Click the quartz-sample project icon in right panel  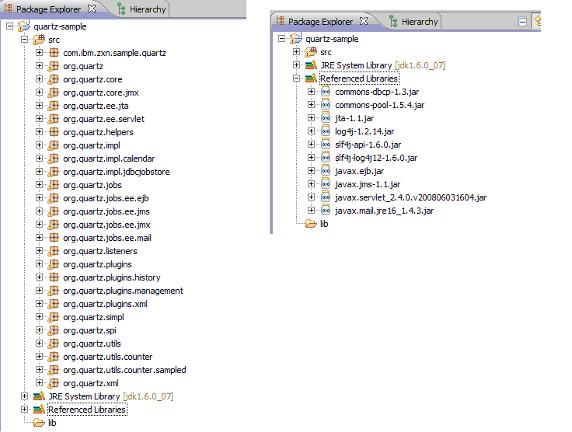[x=296, y=39]
